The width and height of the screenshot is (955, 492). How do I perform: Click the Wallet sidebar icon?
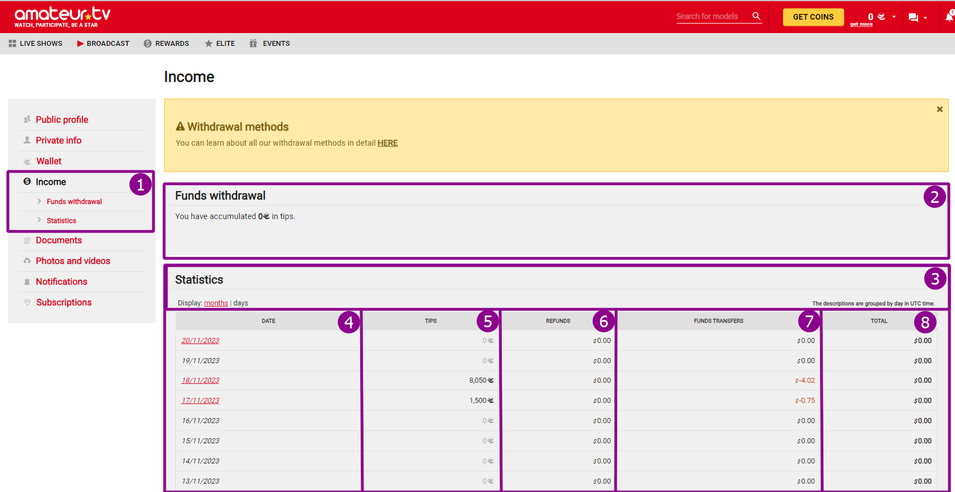(x=27, y=161)
